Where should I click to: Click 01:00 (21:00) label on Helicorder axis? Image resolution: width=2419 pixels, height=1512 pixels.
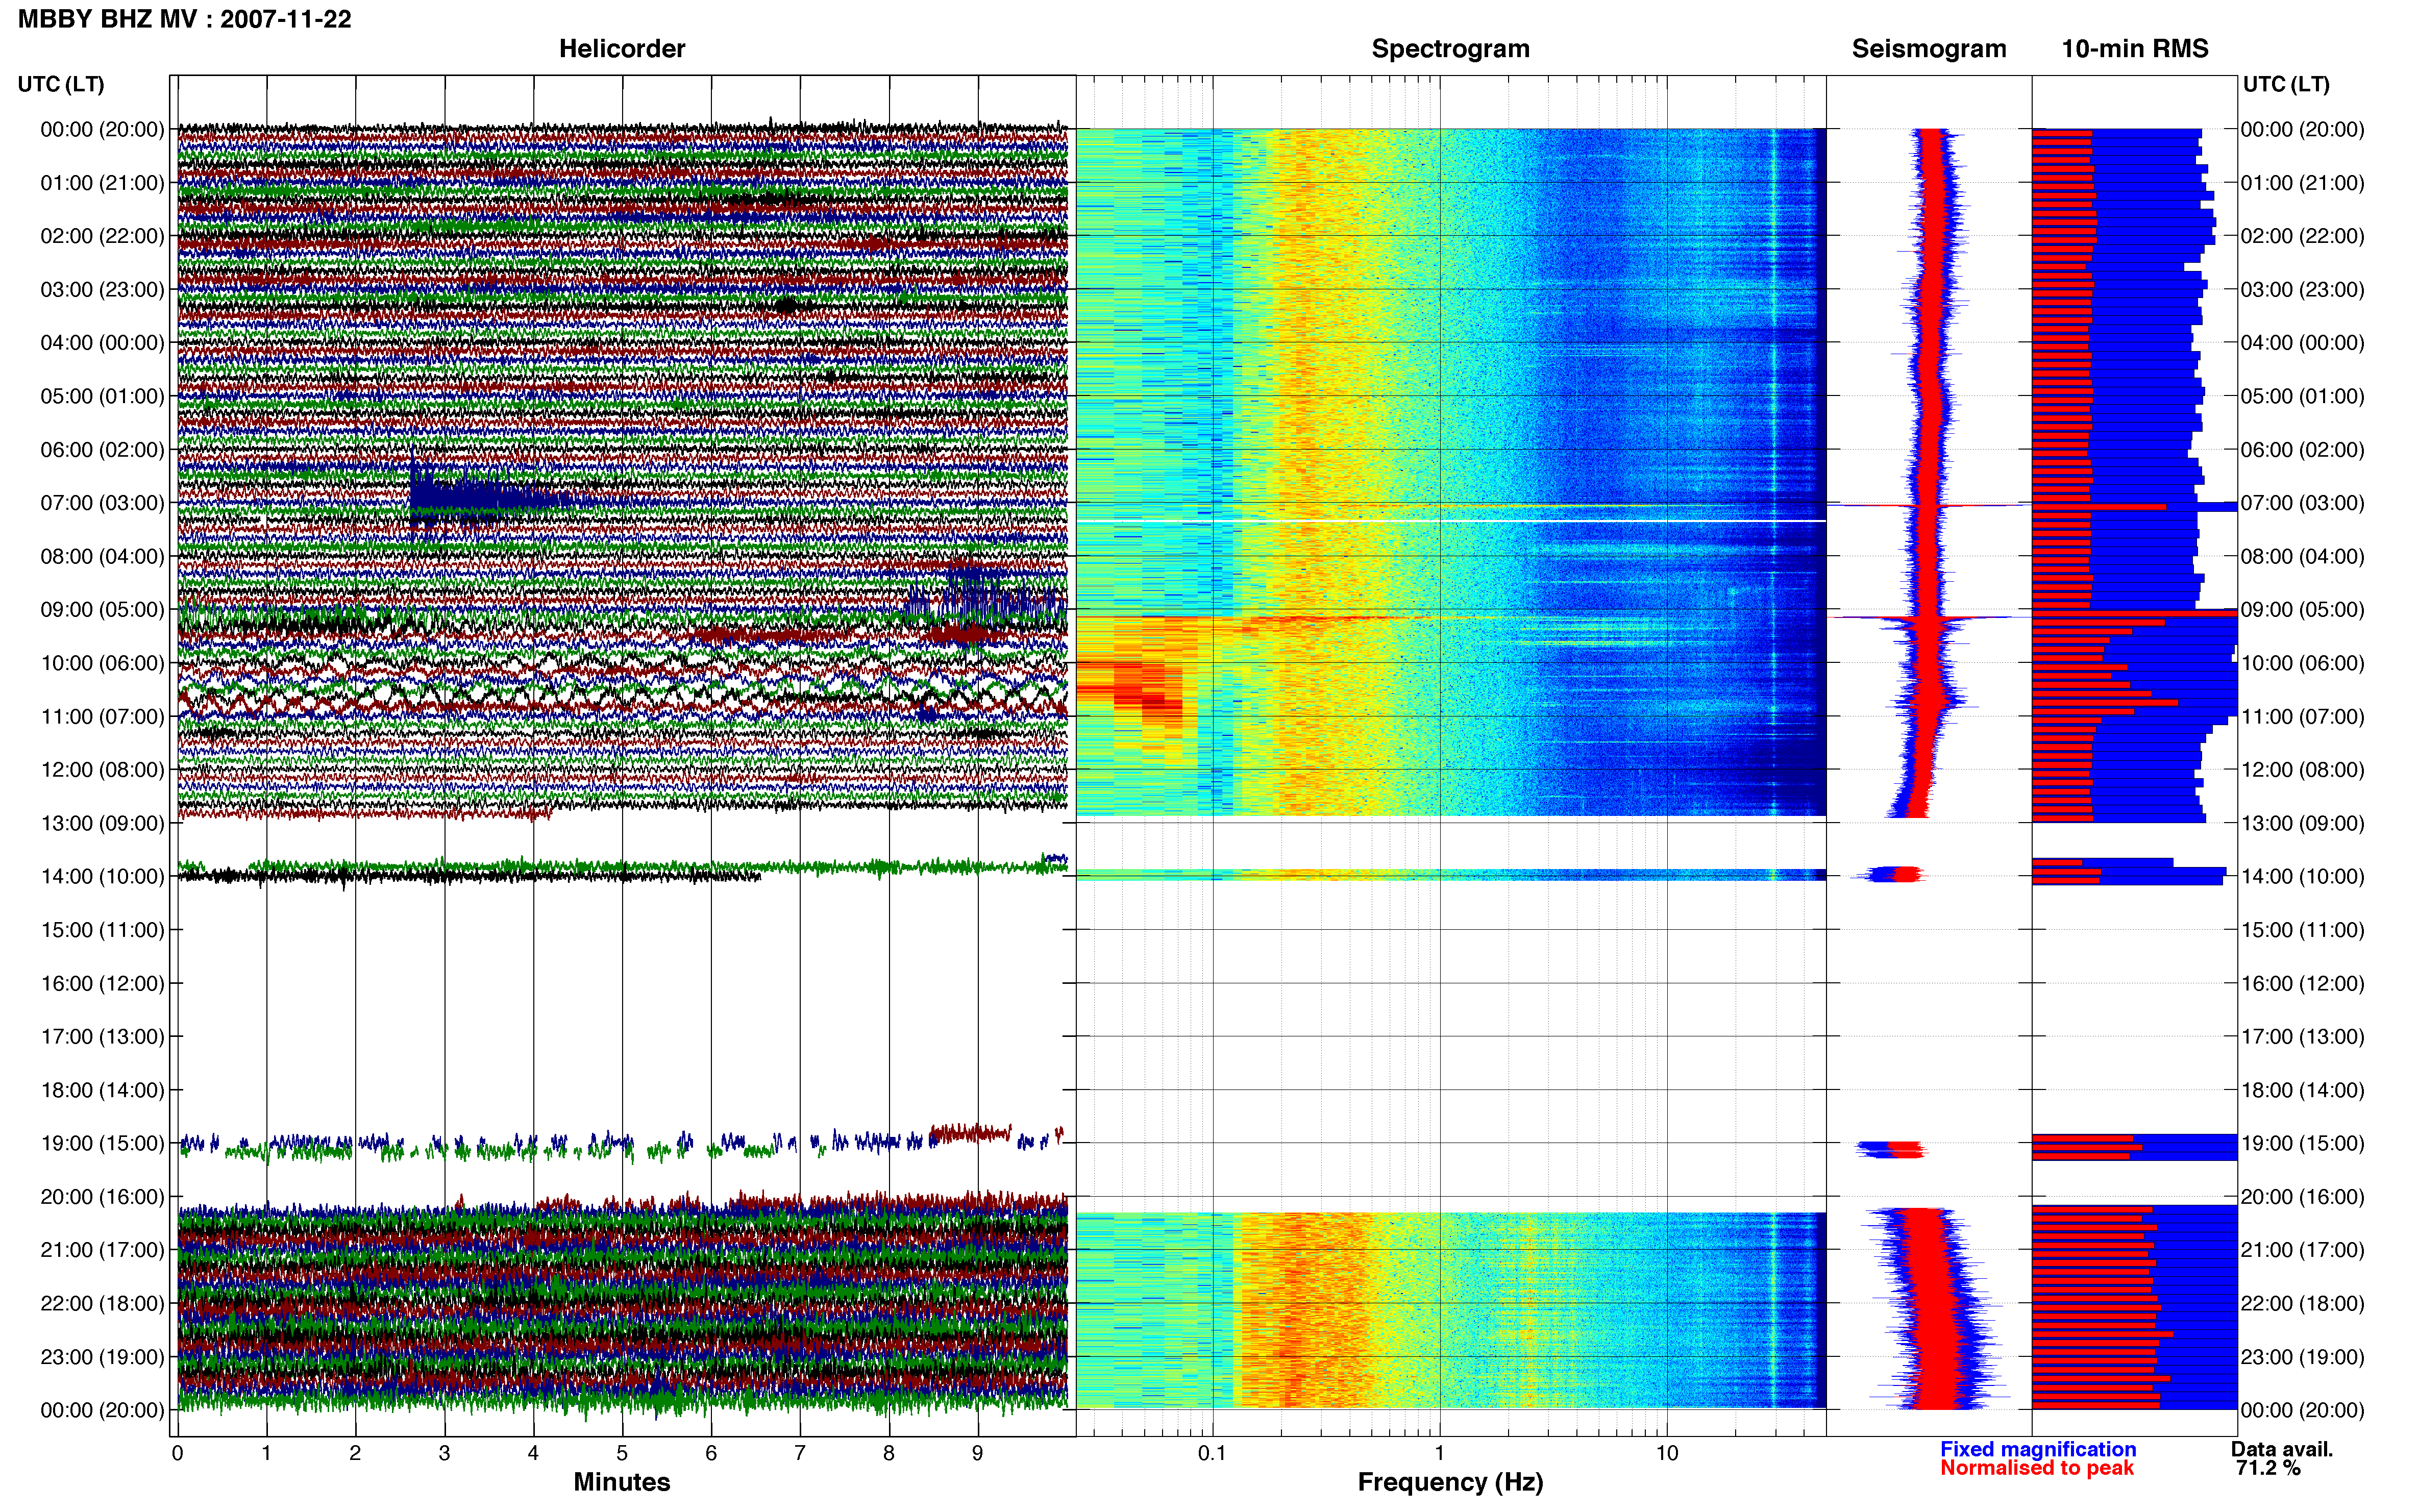pyautogui.click(x=102, y=183)
